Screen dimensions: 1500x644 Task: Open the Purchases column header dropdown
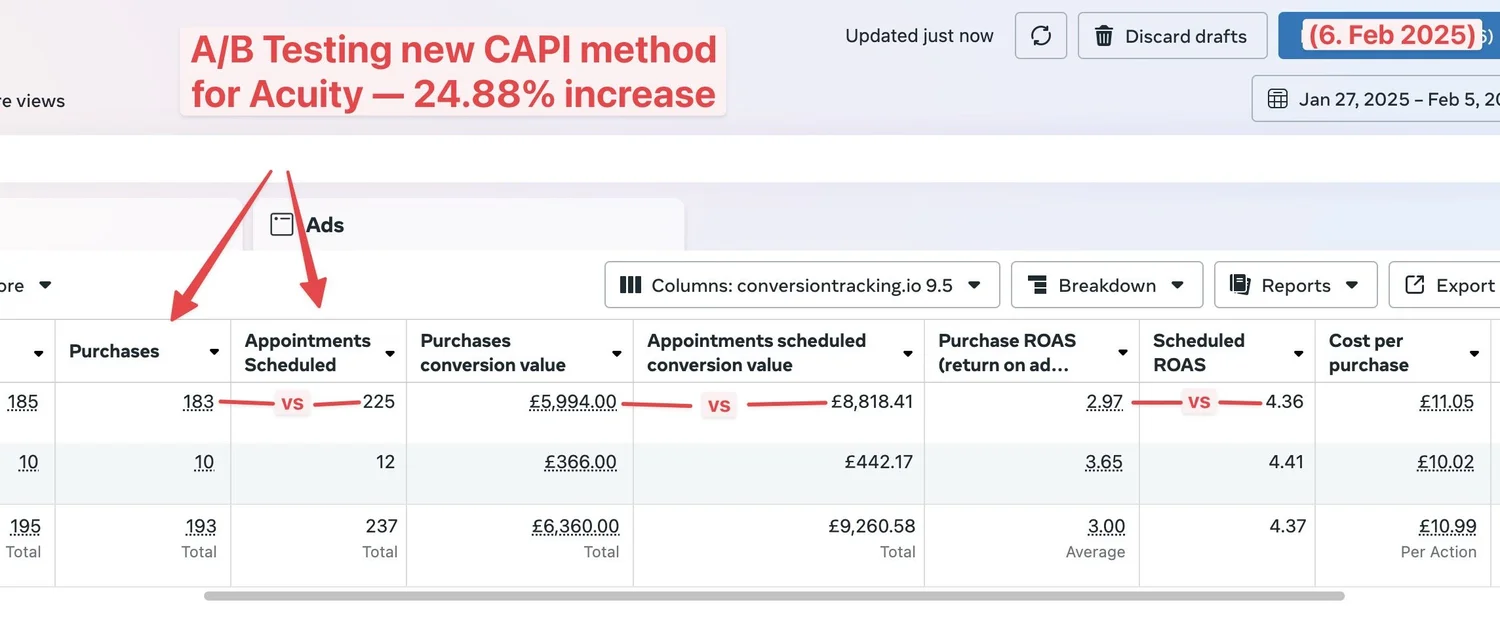coord(213,351)
